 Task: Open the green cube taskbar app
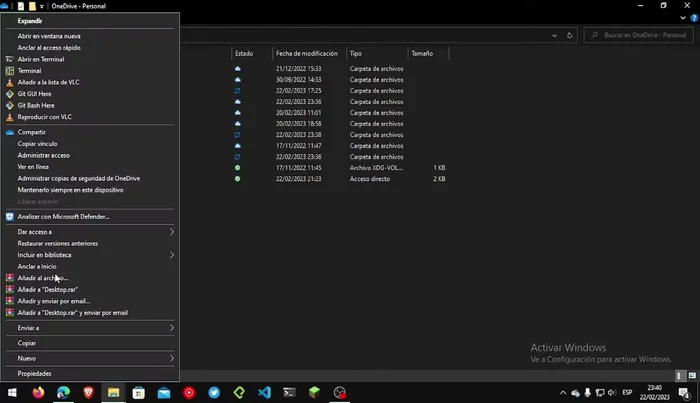(314, 392)
